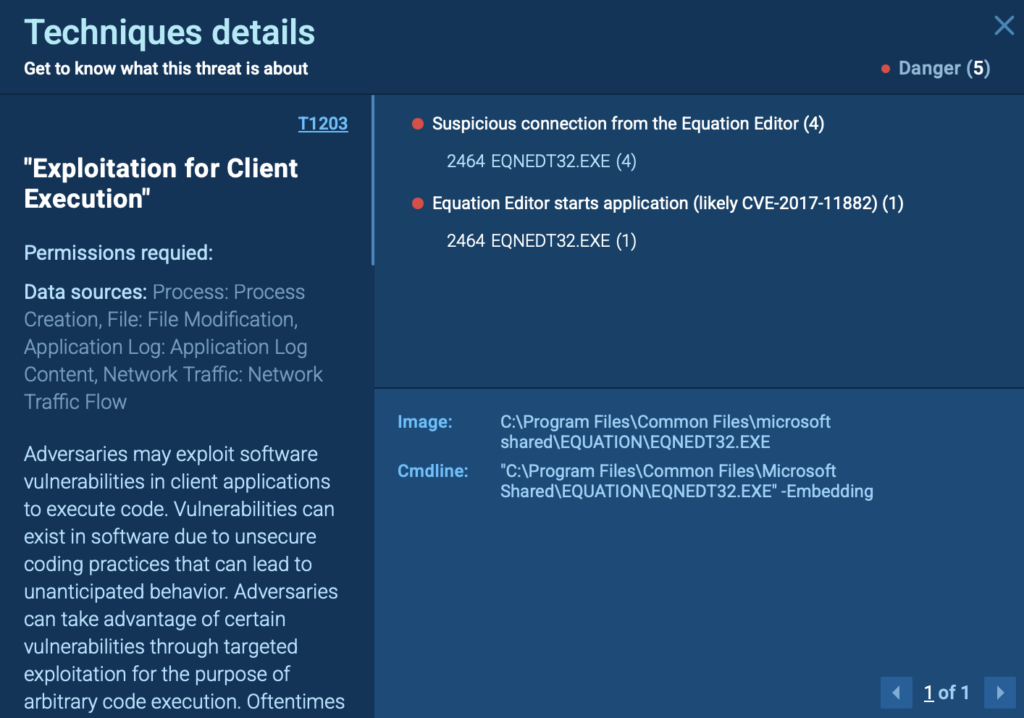The image size is (1024, 718).
Task: Click the Data sources label
Action: [x=85, y=292]
